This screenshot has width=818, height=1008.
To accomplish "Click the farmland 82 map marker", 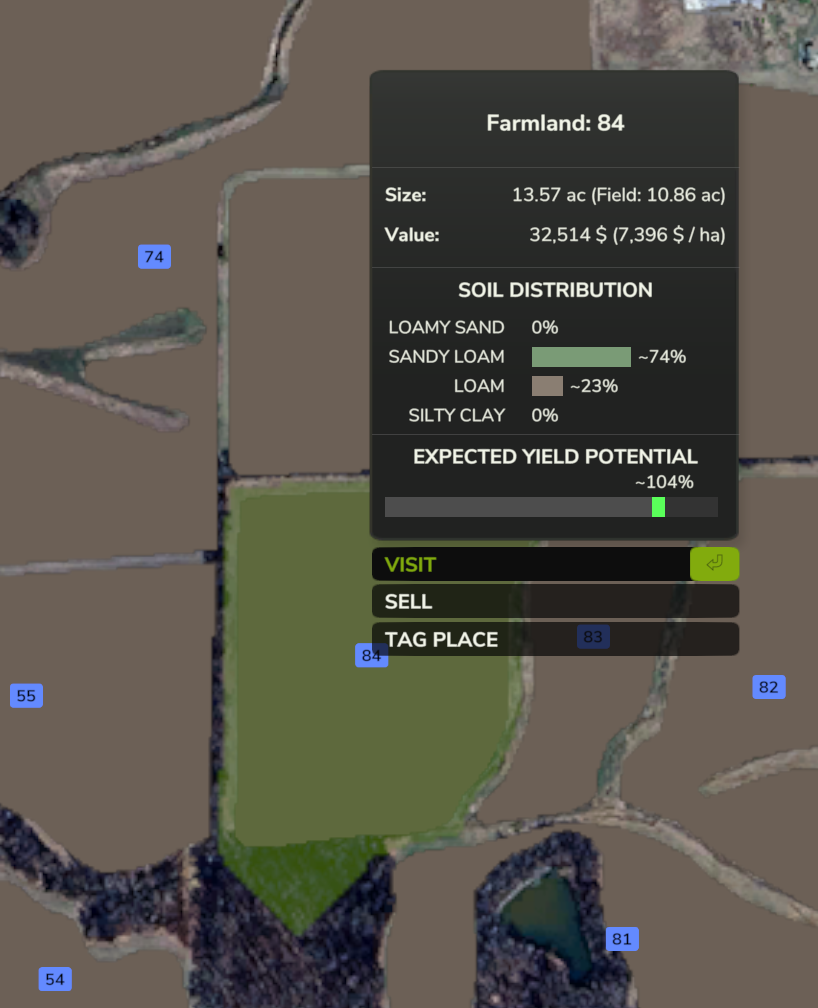I will (x=768, y=687).
